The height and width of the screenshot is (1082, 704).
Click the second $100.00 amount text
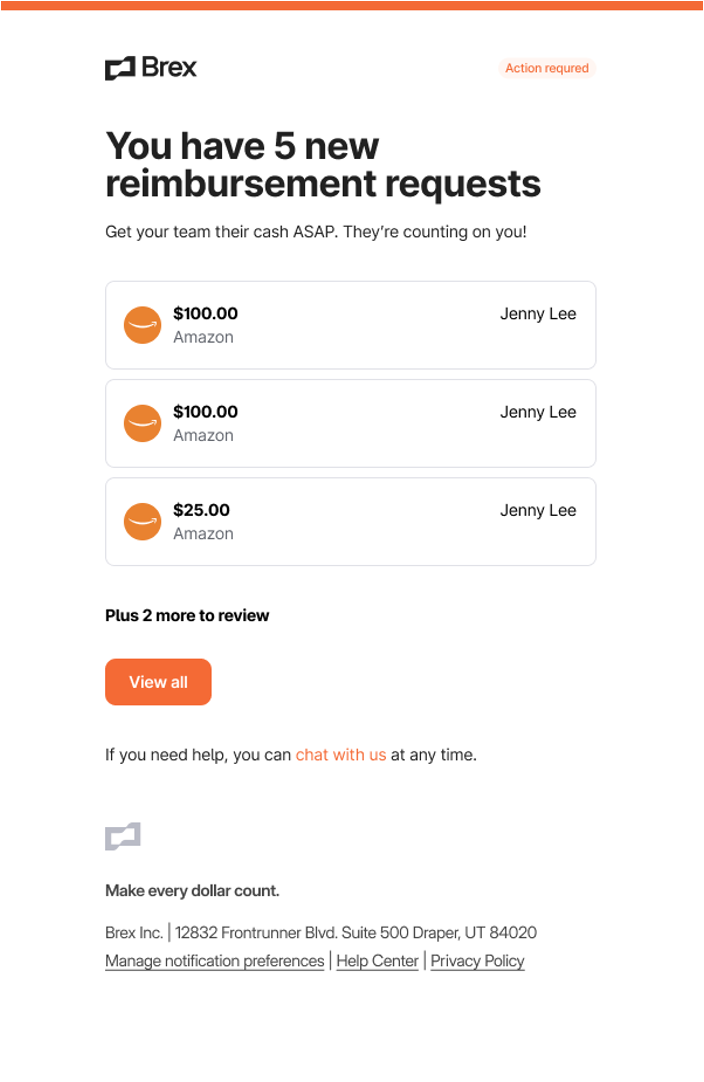205,412
